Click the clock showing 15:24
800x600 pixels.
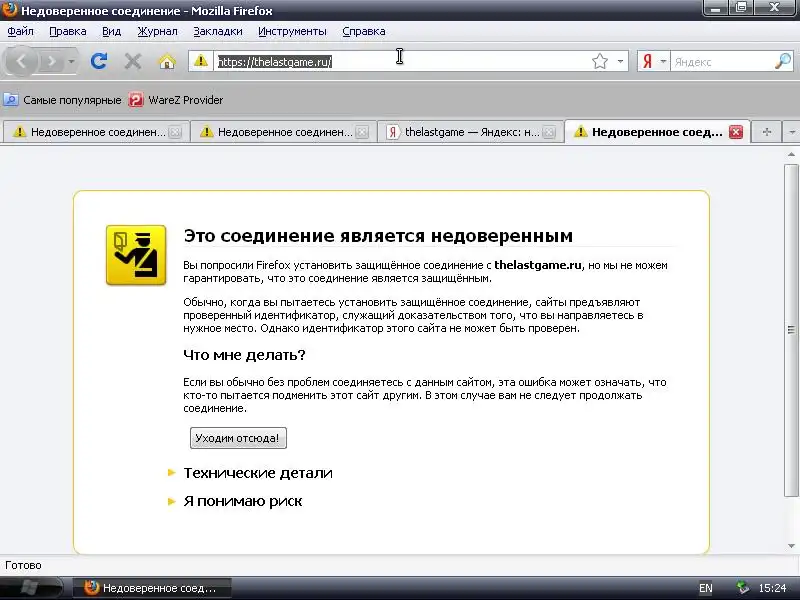point(772,588)
